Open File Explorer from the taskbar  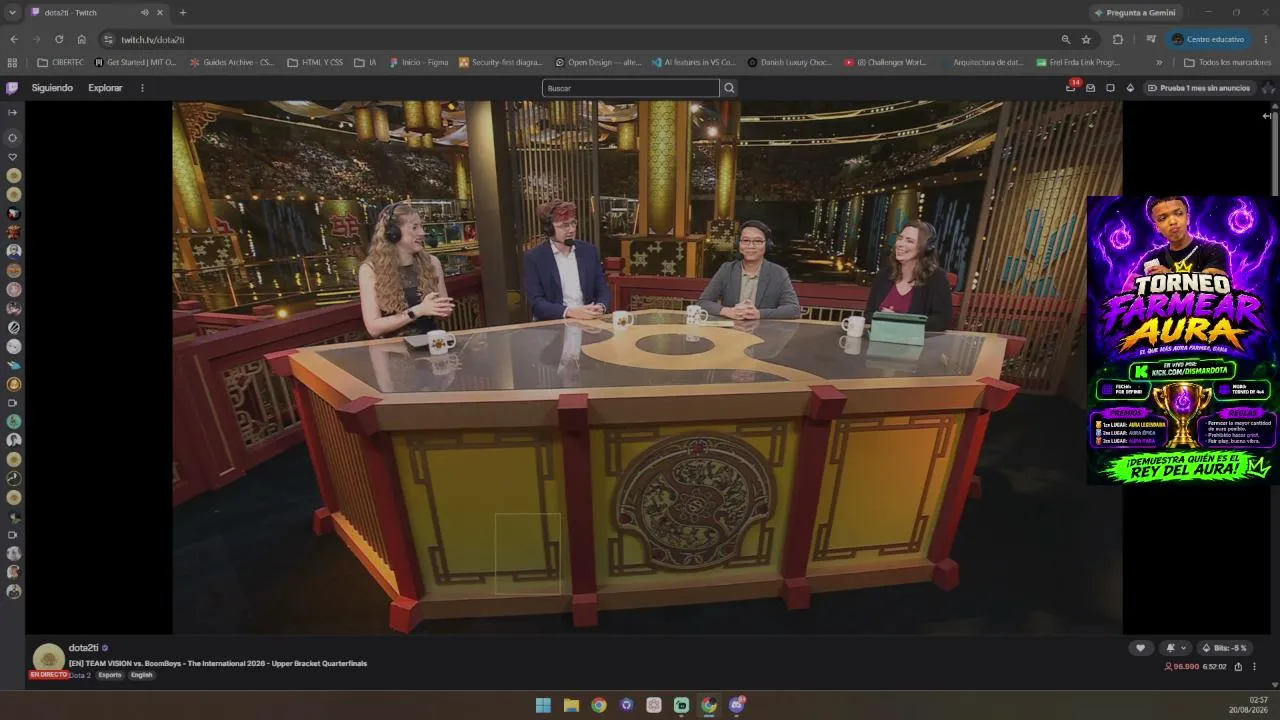571,705
